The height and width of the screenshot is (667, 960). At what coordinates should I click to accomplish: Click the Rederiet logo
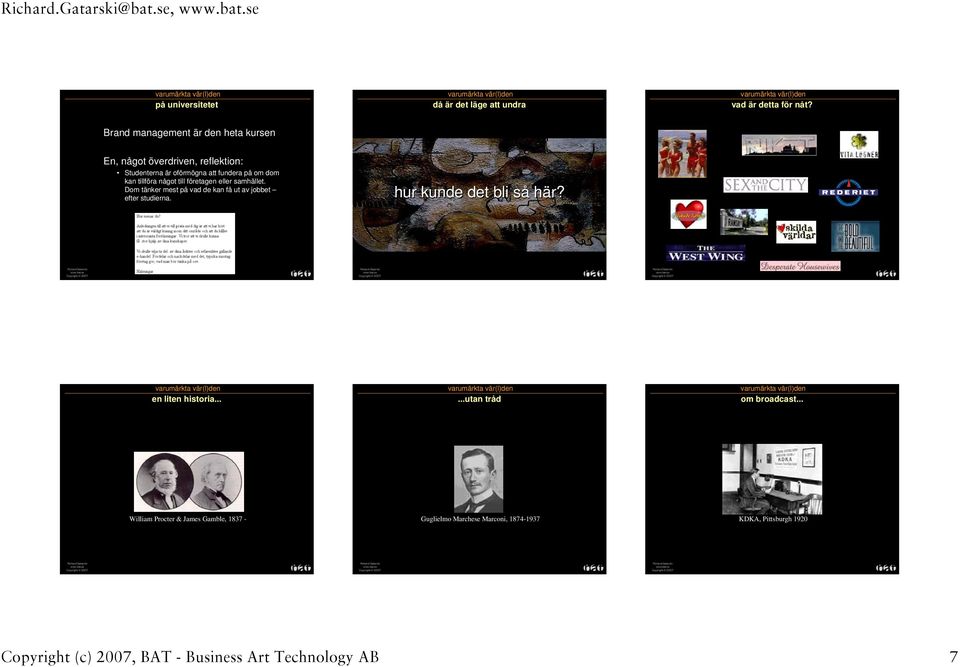click(x=848, y=192)
